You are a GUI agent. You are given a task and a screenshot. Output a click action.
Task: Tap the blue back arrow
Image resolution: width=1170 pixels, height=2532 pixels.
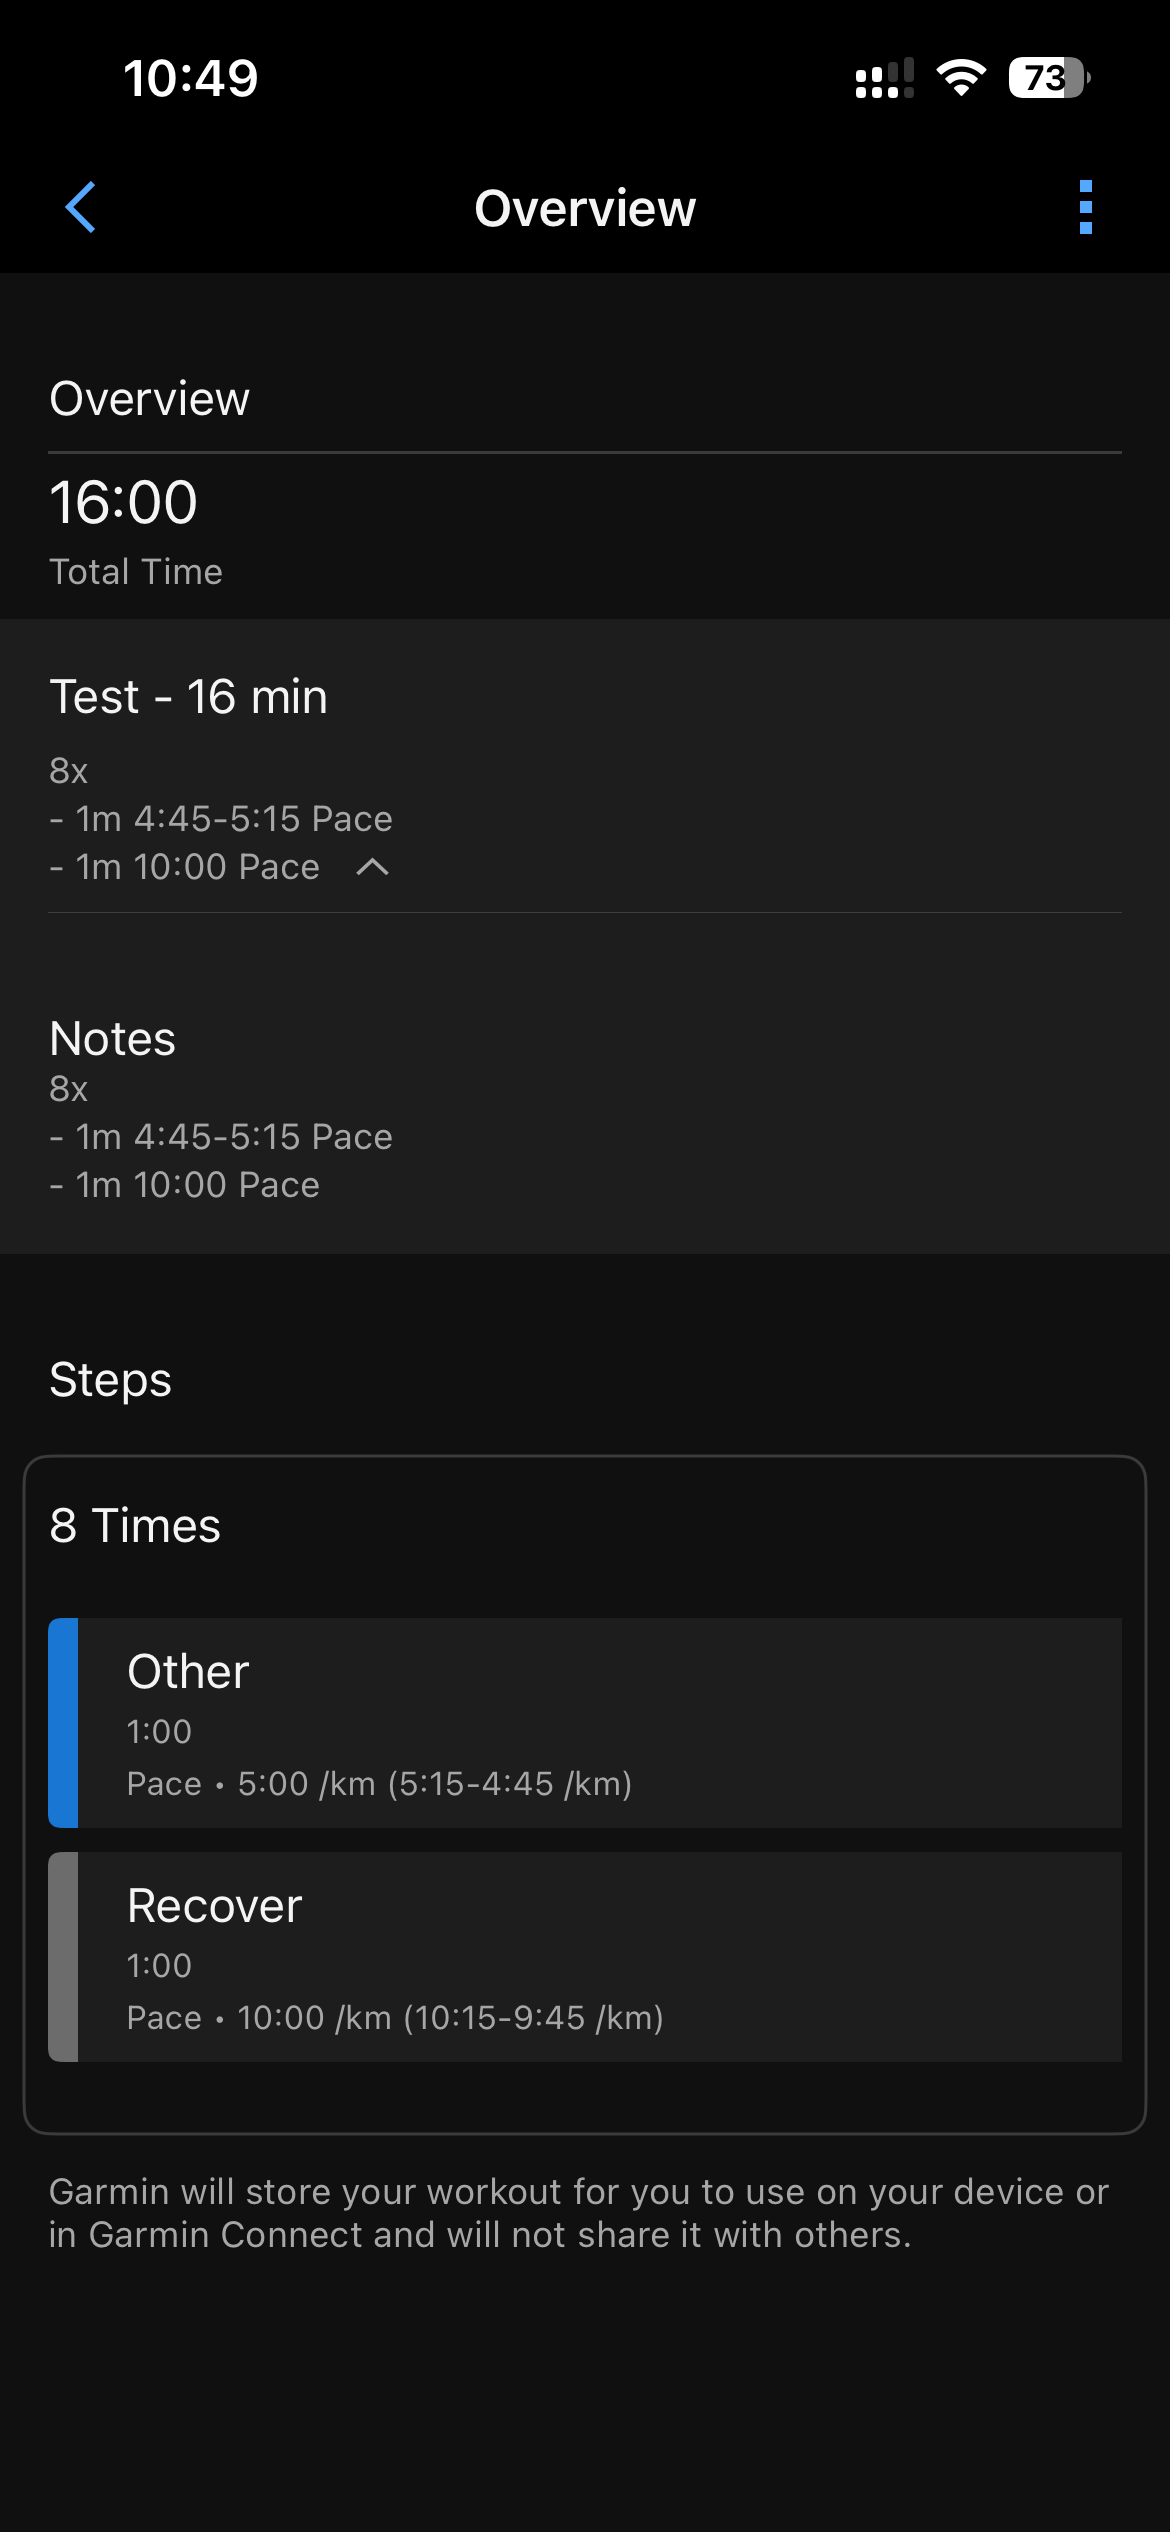[81, 207]
